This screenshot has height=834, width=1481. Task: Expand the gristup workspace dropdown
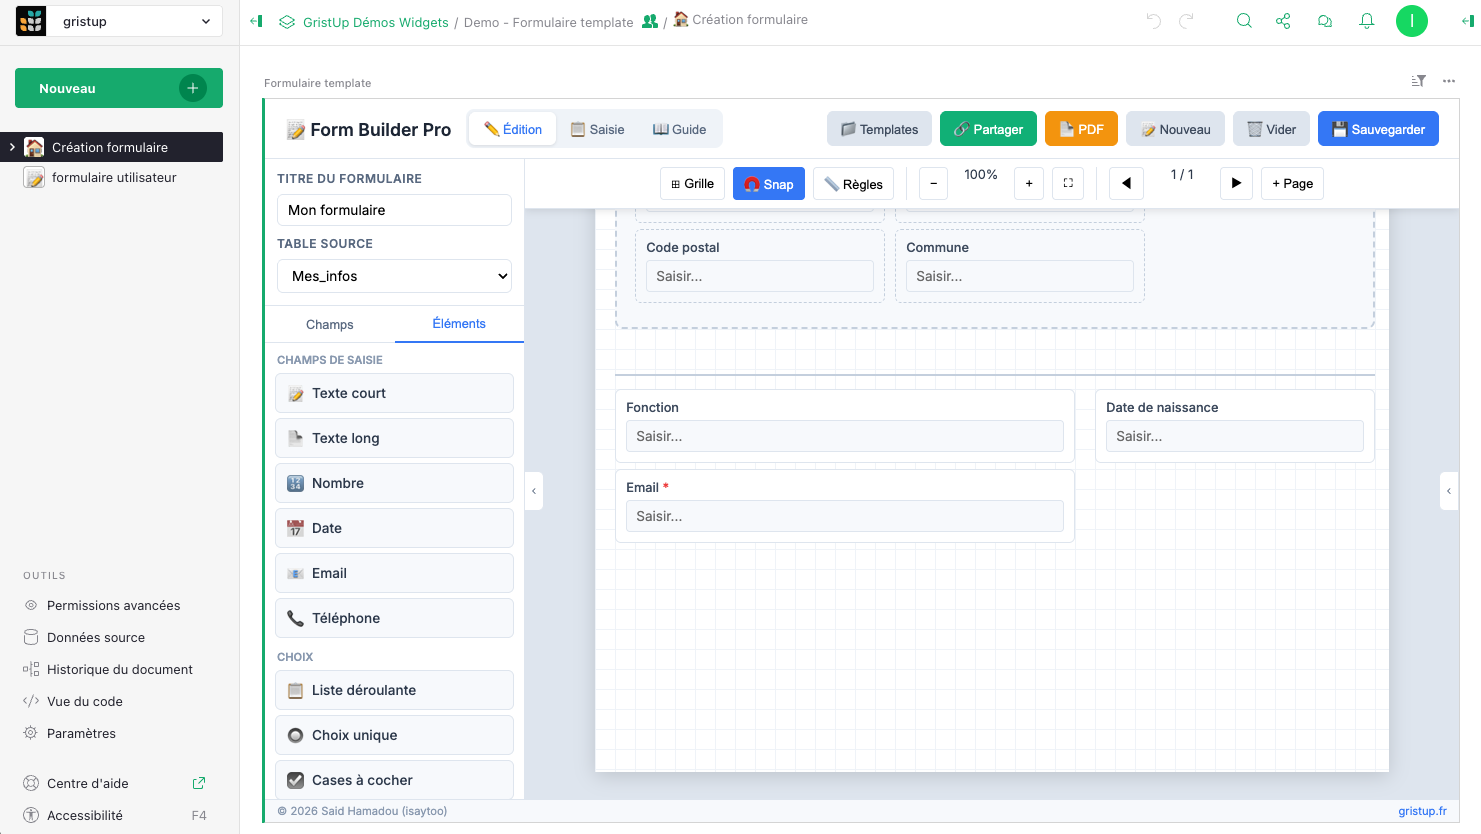(134, 21)
